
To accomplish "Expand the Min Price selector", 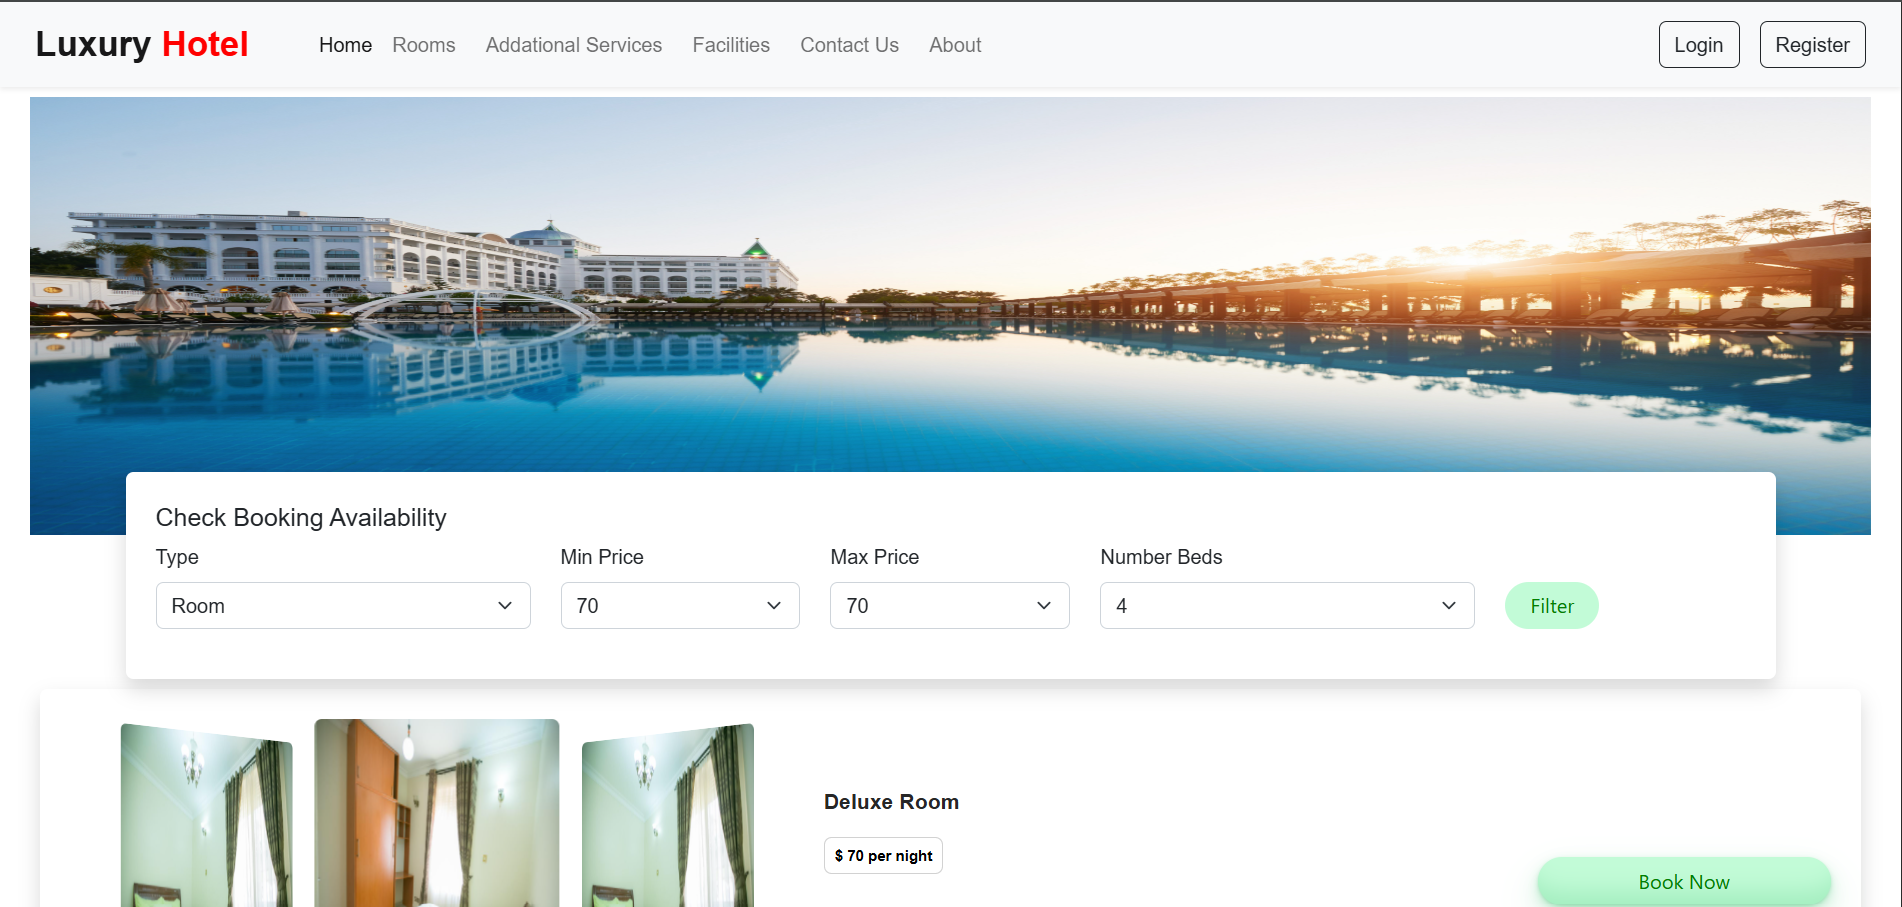I will click(x=680, y=605).
